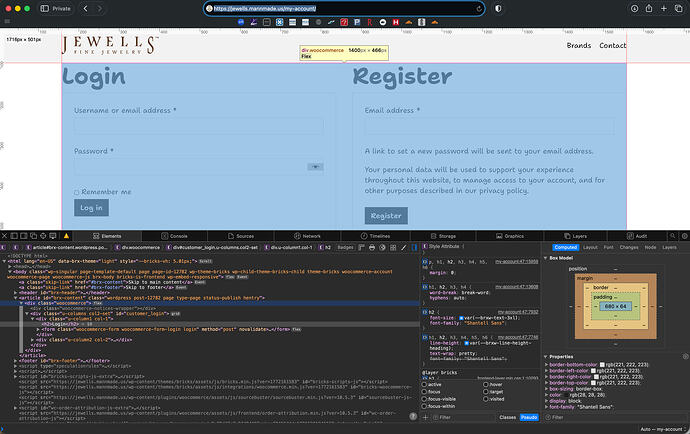Click the Share icon in Safari toolbar

(x=649, y=8)
